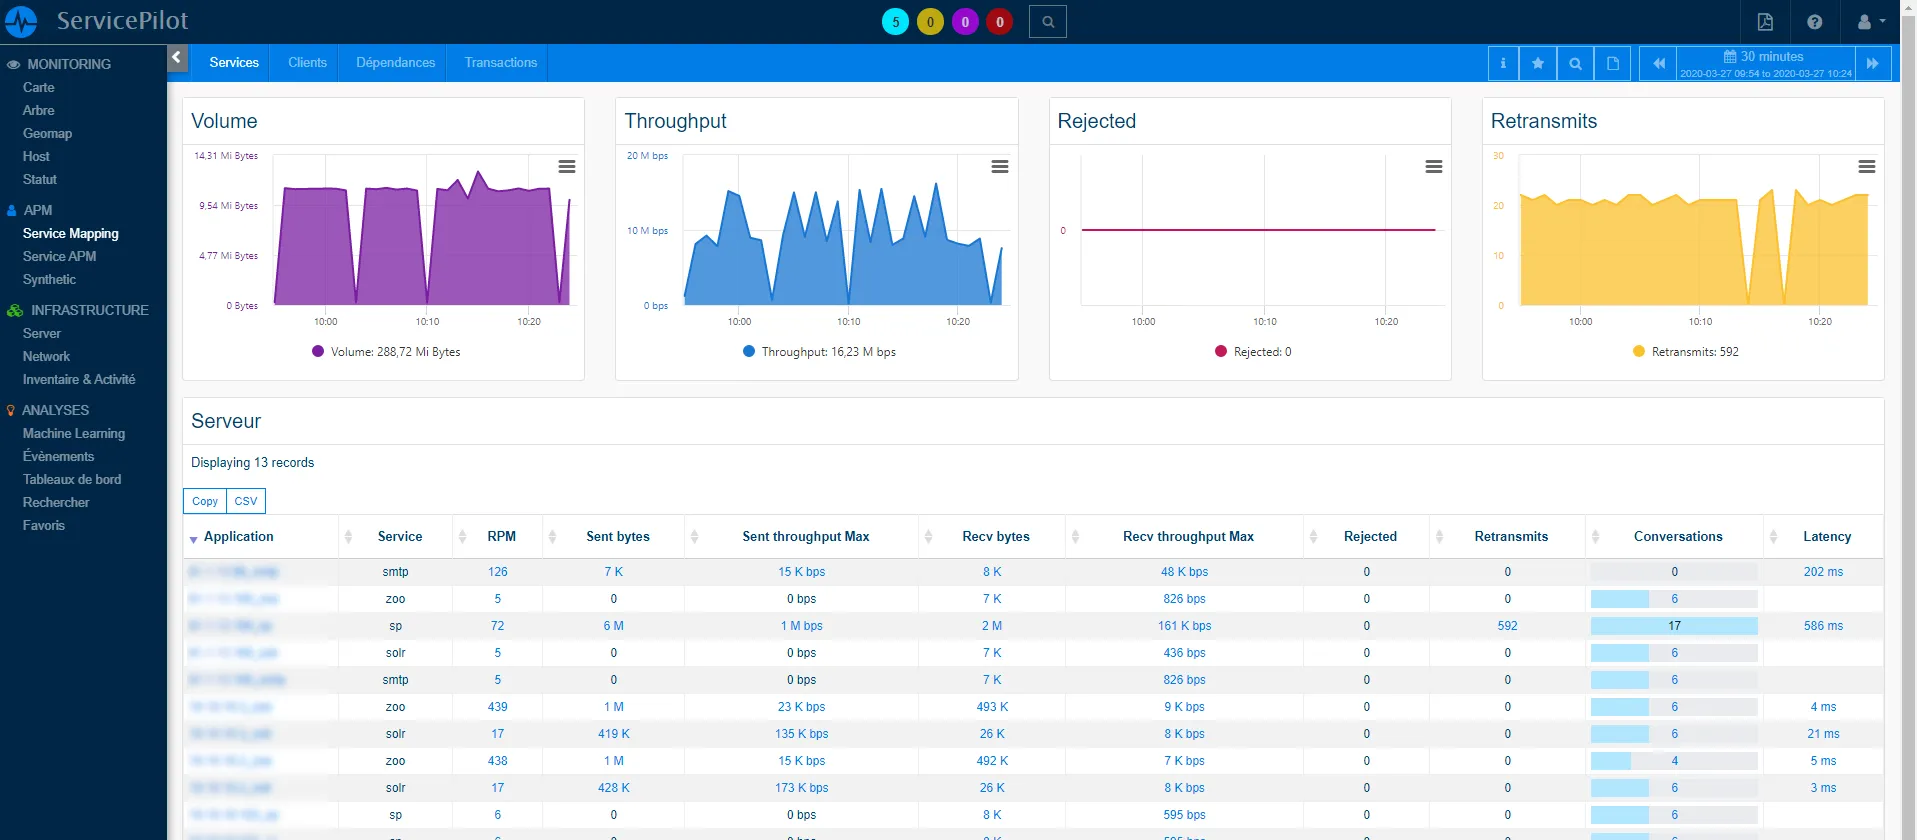Switch to the Dépendances tab
This screenshot has width=1917, height=840.
tap(395, 62)
